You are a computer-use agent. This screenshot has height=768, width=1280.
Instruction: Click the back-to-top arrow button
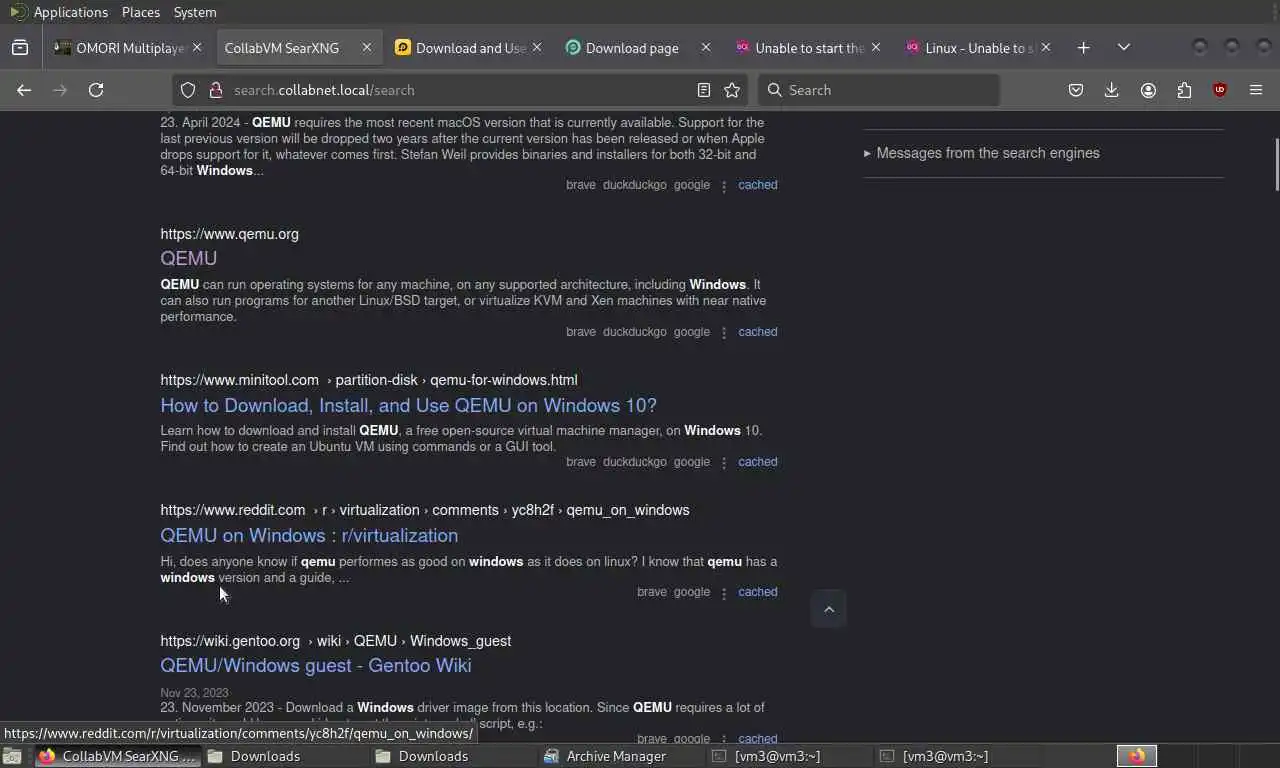pos(829,609)
